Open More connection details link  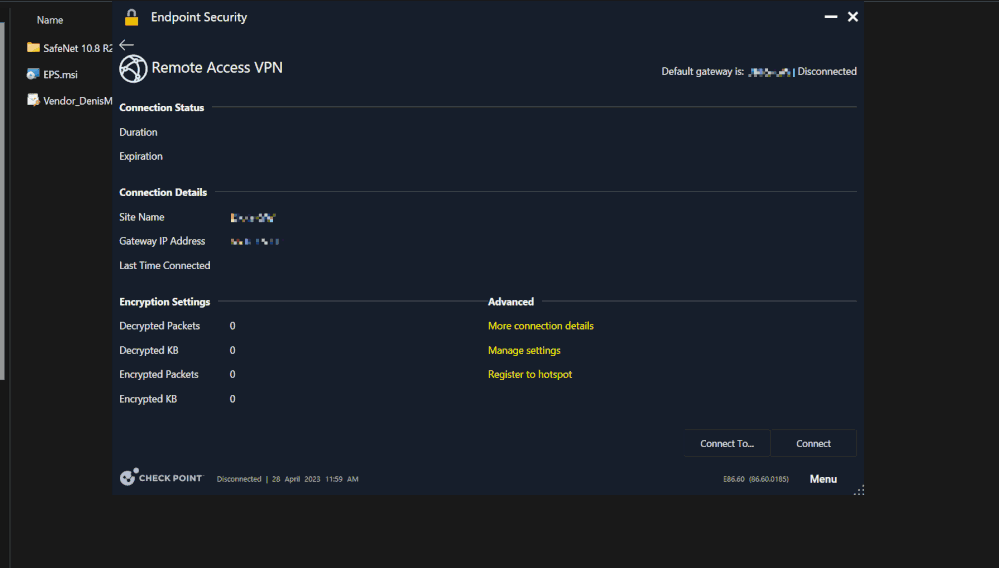point(540,326)
